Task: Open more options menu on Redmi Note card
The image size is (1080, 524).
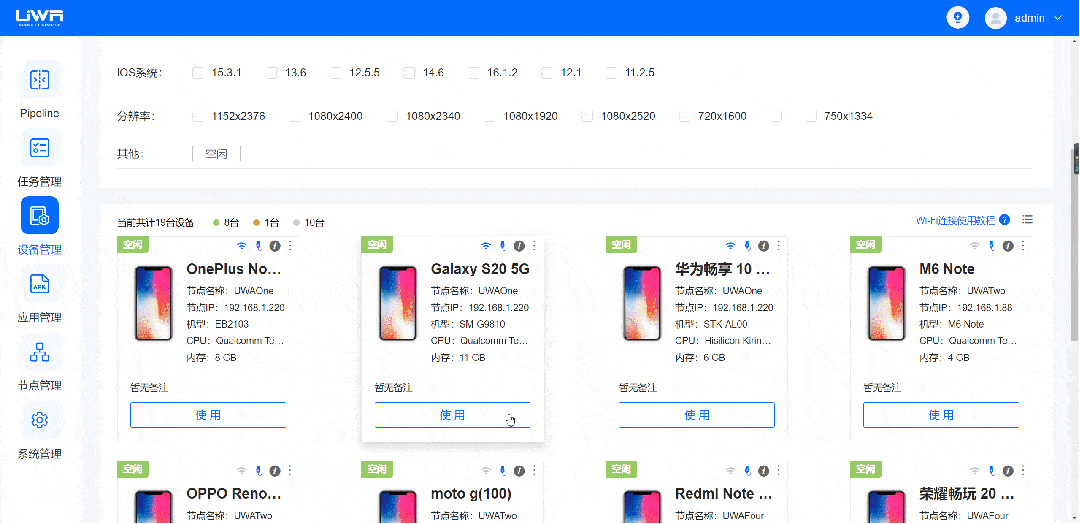Action: 778,470
